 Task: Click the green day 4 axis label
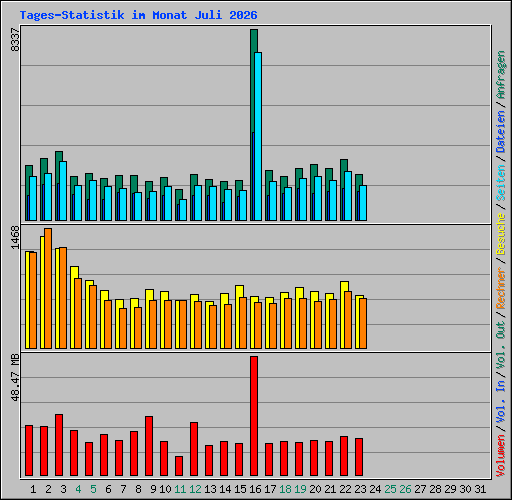[x=78, y=489]
